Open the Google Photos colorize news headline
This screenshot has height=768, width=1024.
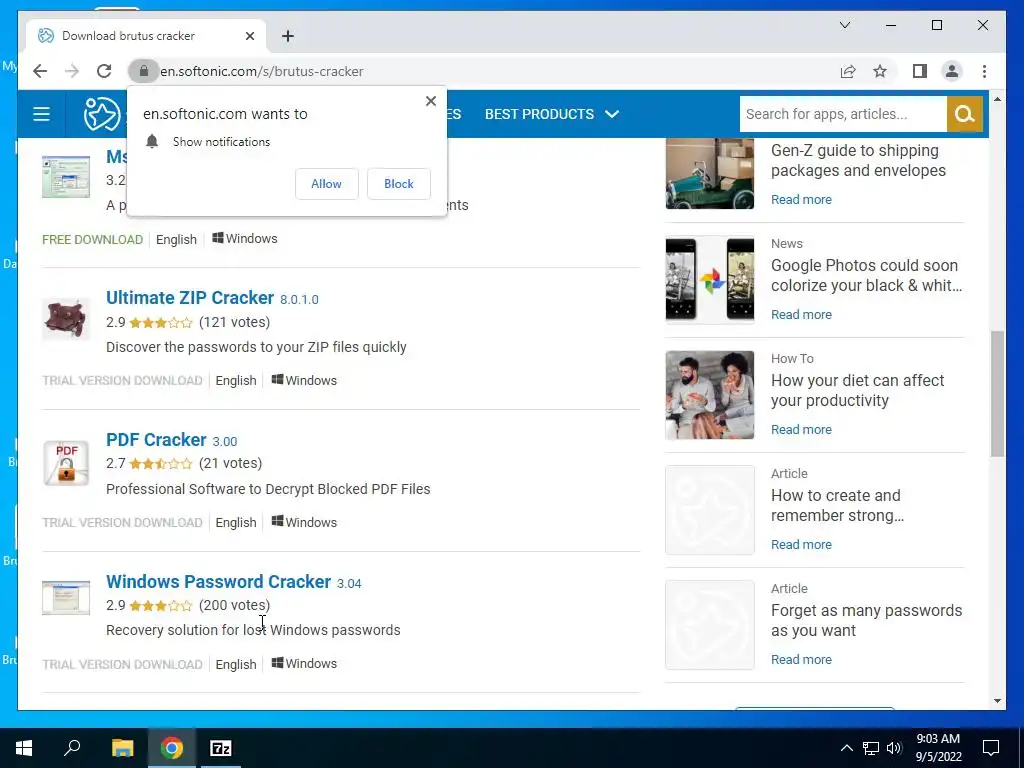pyautogui.click(x=866, y=276)
